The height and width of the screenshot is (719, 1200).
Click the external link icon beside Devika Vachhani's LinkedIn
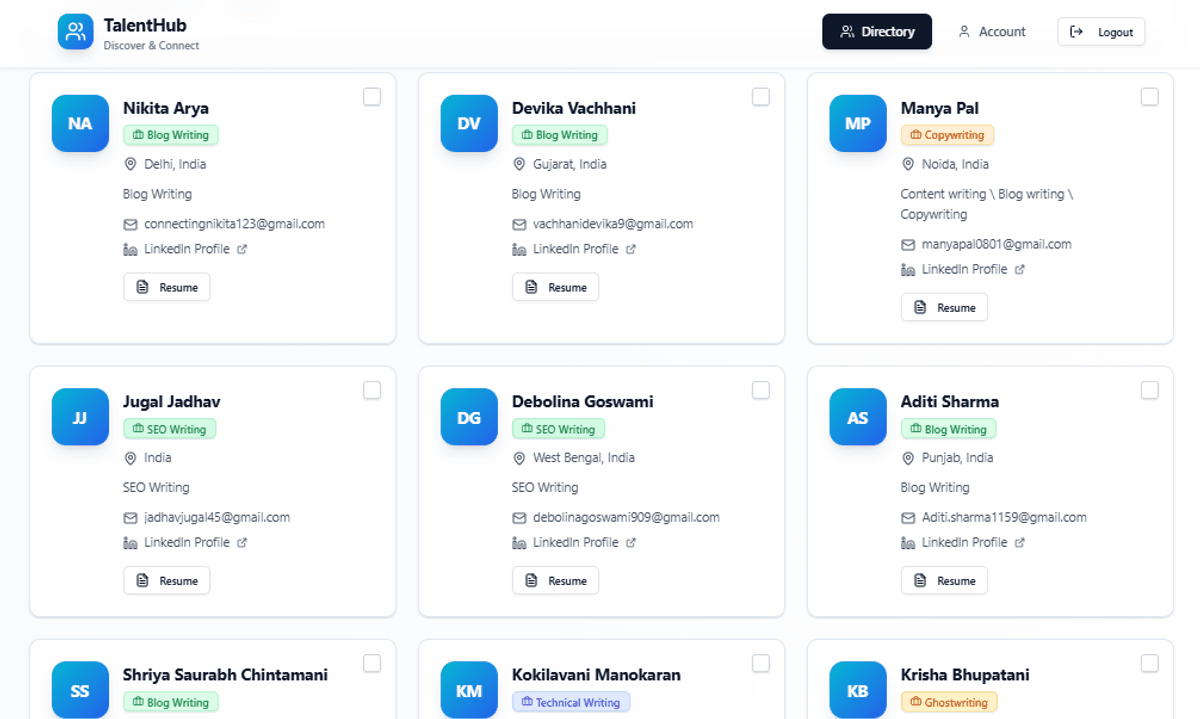631,250
